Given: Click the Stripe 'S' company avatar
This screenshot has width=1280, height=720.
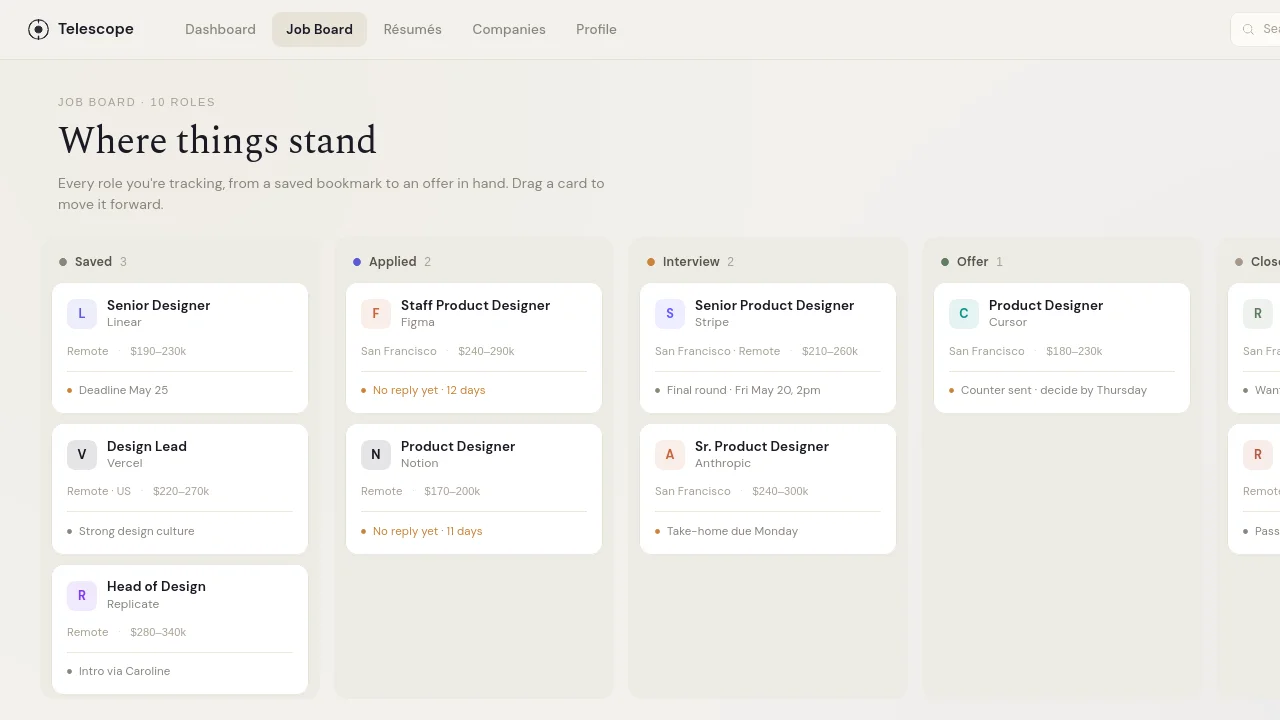Looking at the screenshot, I should point(670,313).
